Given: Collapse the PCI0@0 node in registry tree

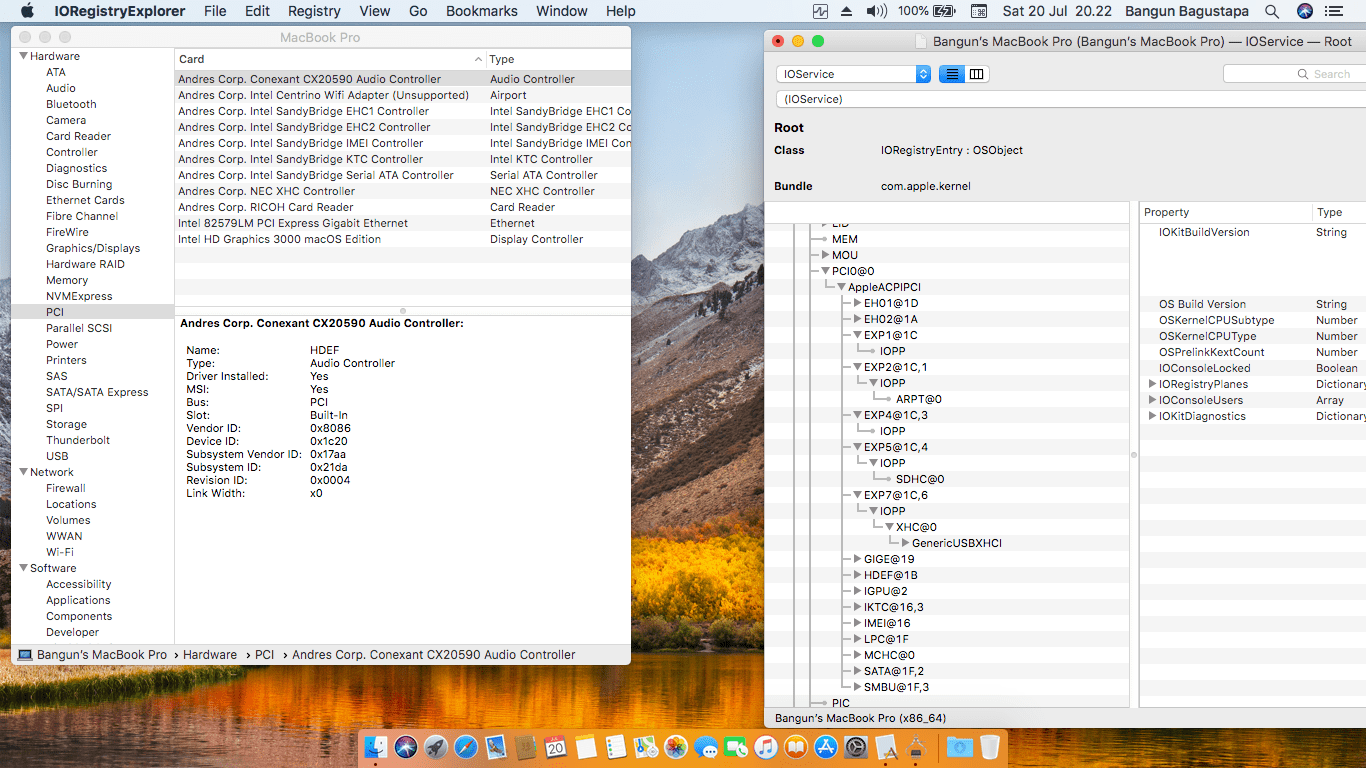Looking at the screenshot, I should coord(824,271).
